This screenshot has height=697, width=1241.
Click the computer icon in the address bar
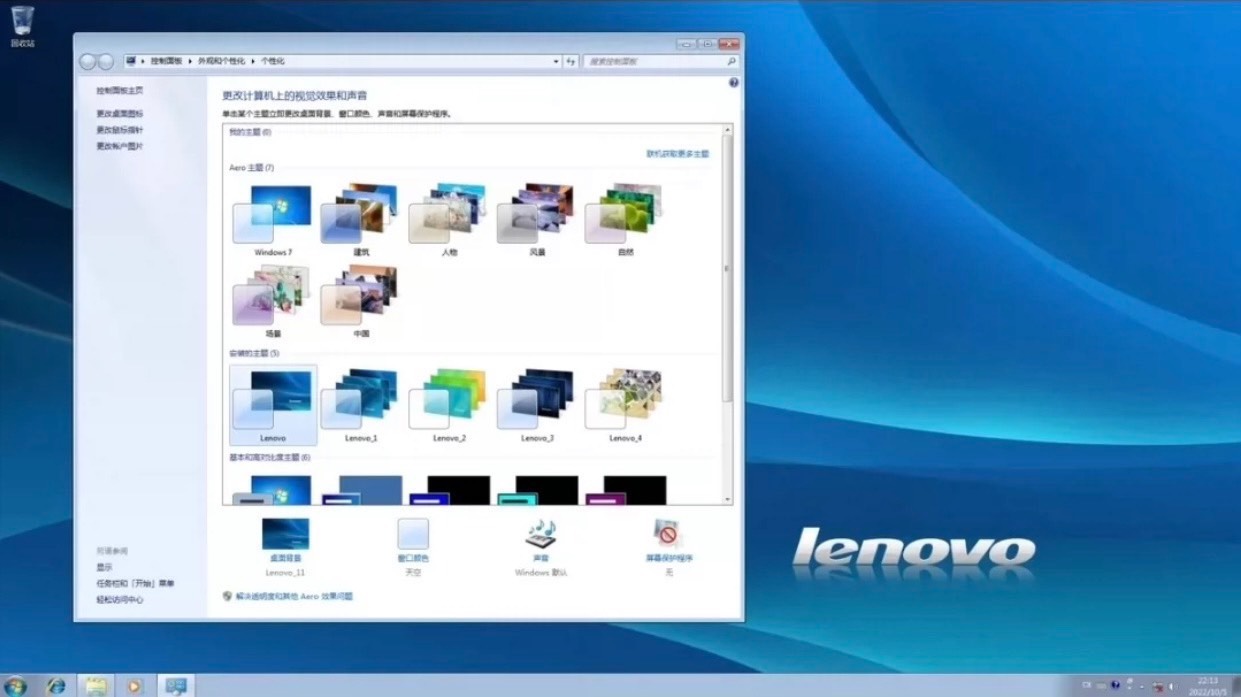point(131,61)
